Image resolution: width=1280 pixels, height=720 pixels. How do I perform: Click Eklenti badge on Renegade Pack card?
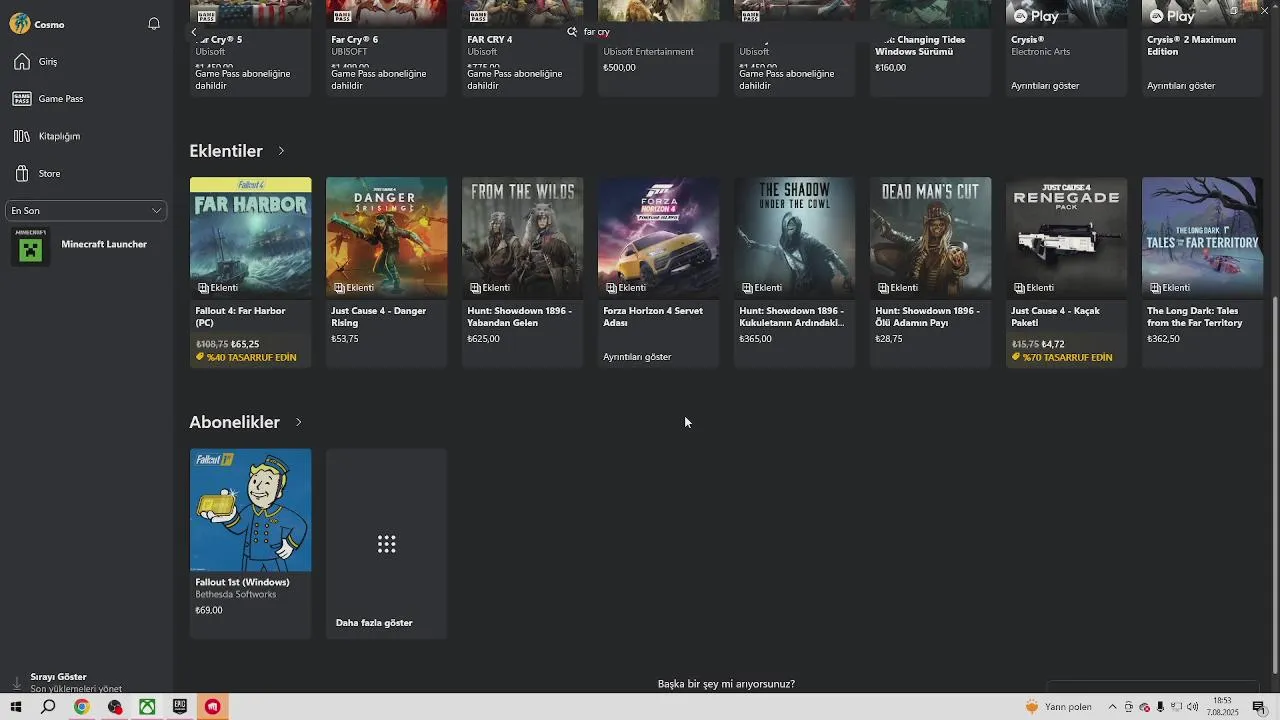[1033, 288]
